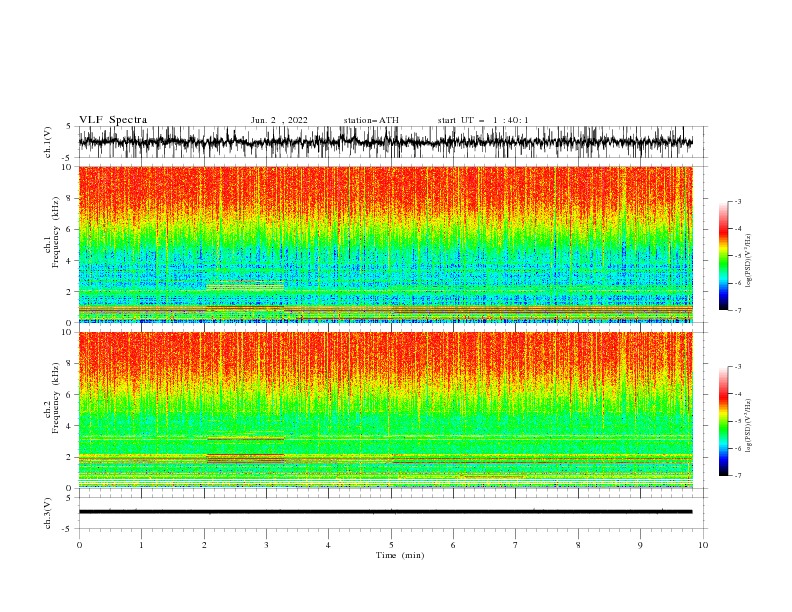Click the time axis tick label "2"
Image resolution: width=792 pixels, height=612 pixels.
204,545
